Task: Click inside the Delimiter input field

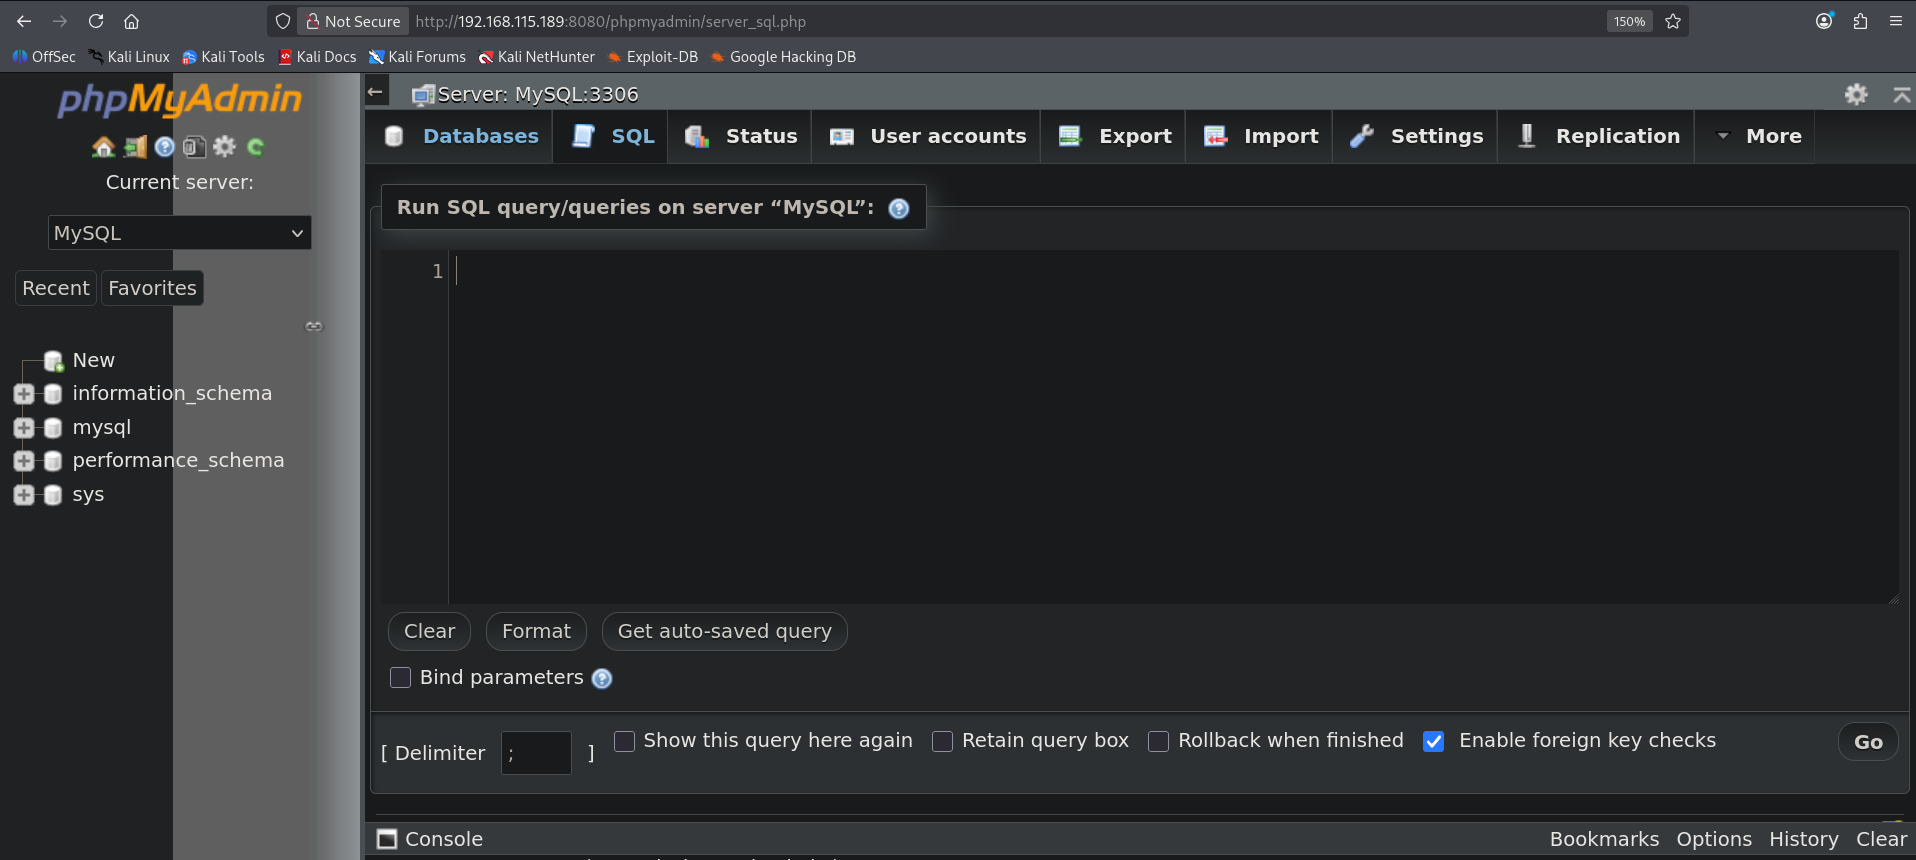Action: [x=536, y=753]
